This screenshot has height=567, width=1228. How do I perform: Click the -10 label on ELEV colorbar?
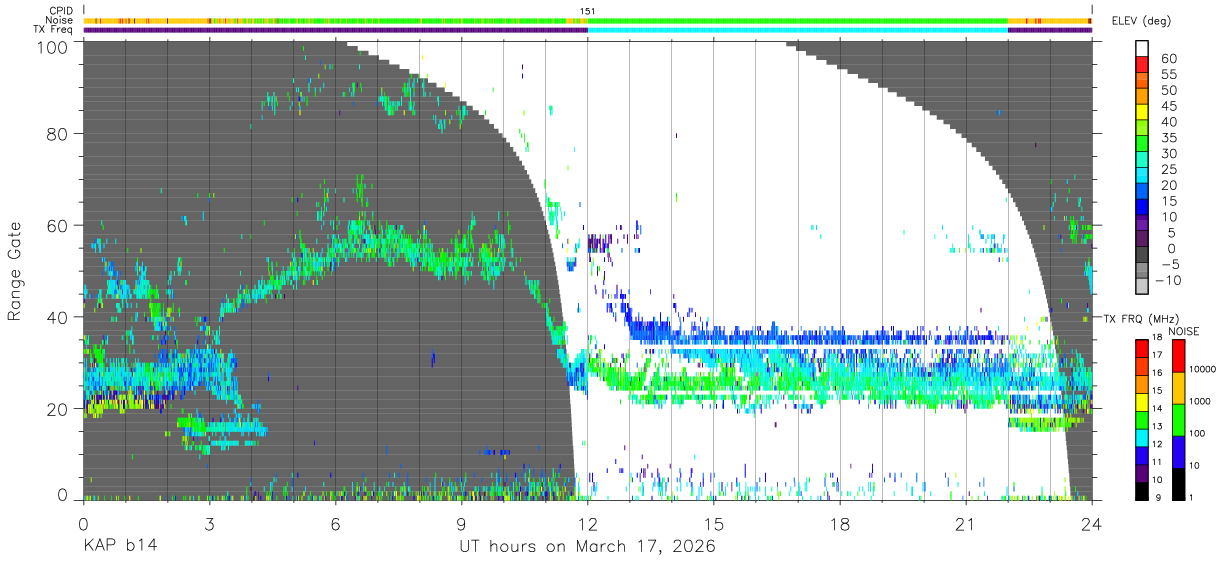coord(1170,280)
